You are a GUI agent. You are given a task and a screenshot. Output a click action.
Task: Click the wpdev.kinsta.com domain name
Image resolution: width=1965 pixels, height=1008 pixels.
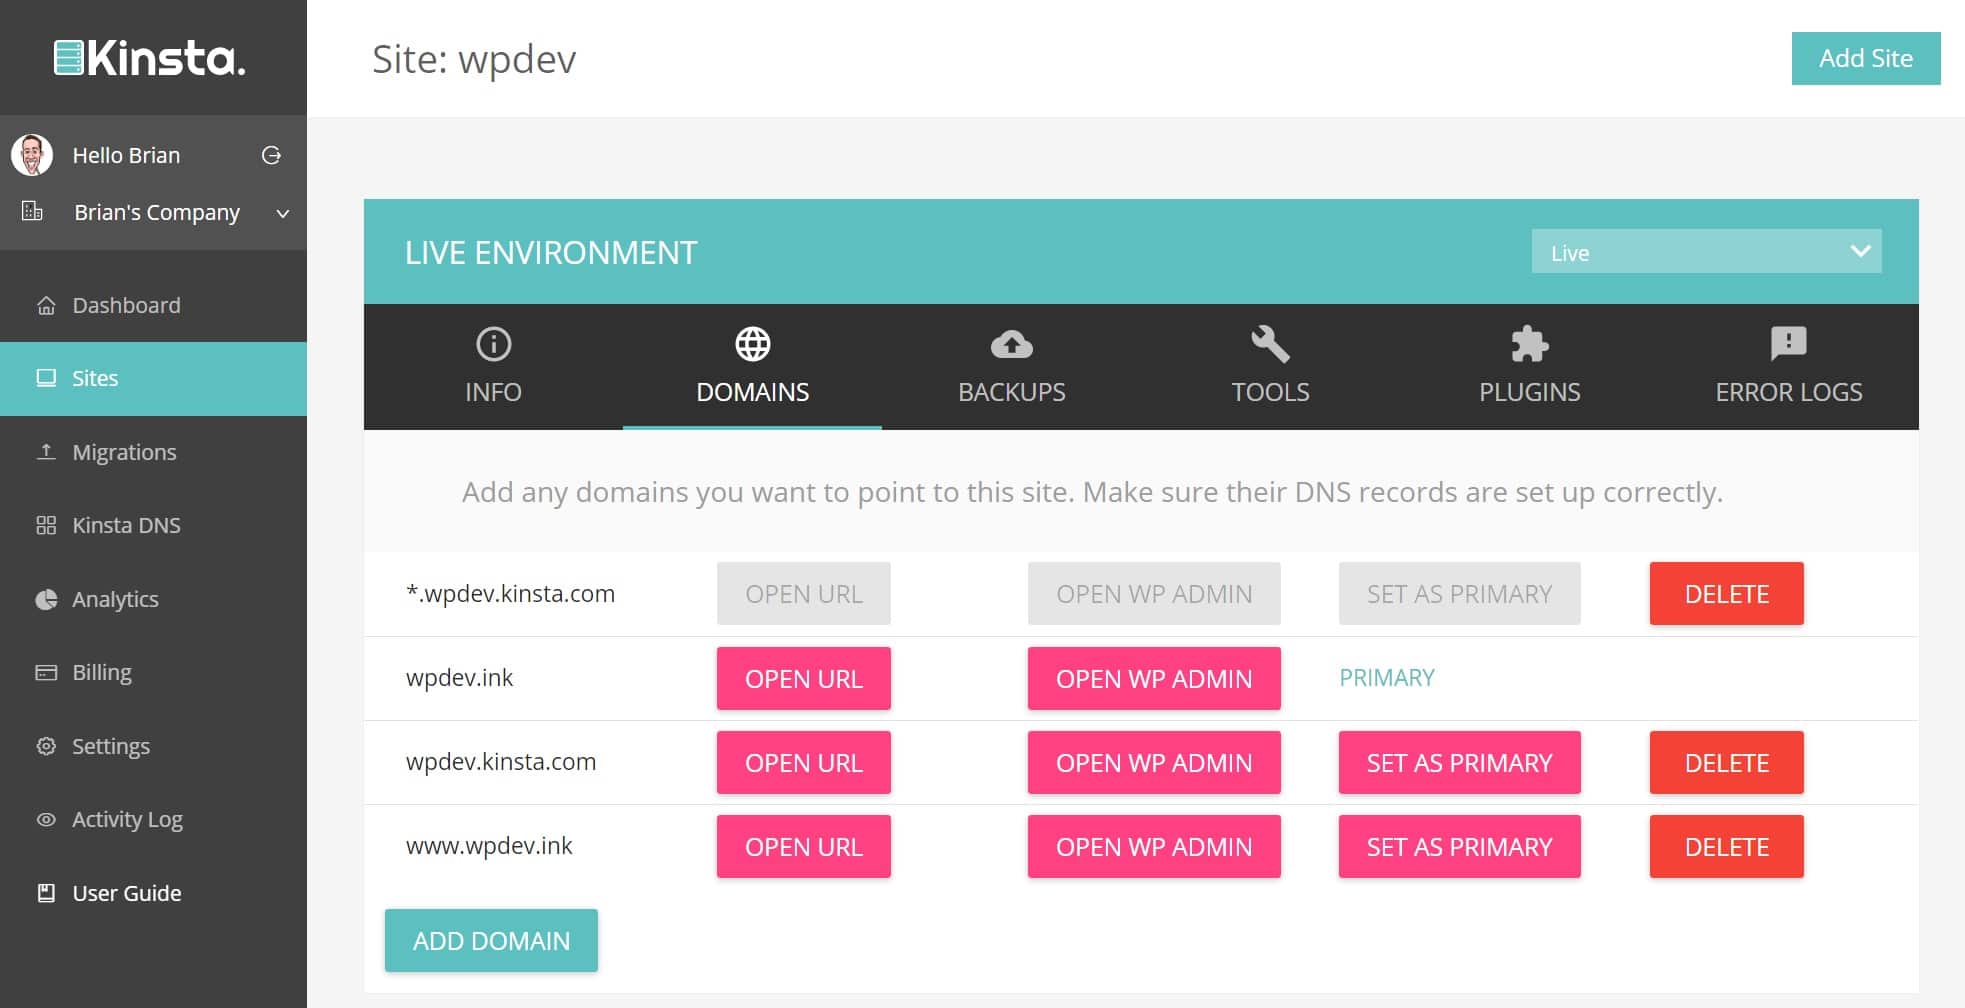(501, 761)
